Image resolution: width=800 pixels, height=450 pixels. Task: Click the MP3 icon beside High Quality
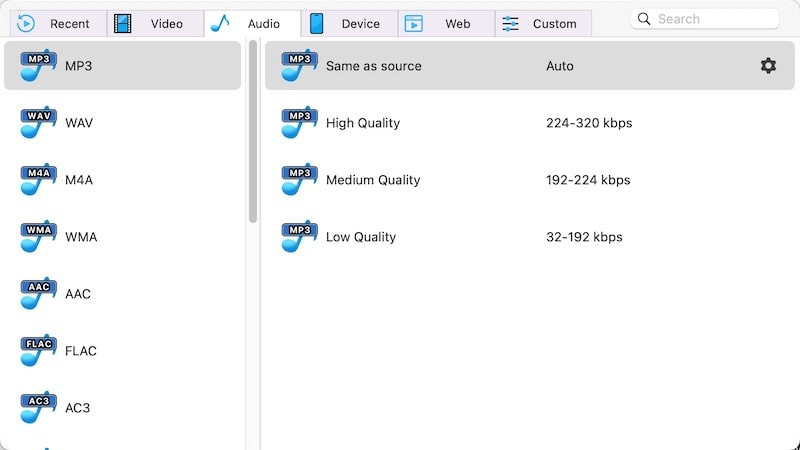click(x=299, y=123)
